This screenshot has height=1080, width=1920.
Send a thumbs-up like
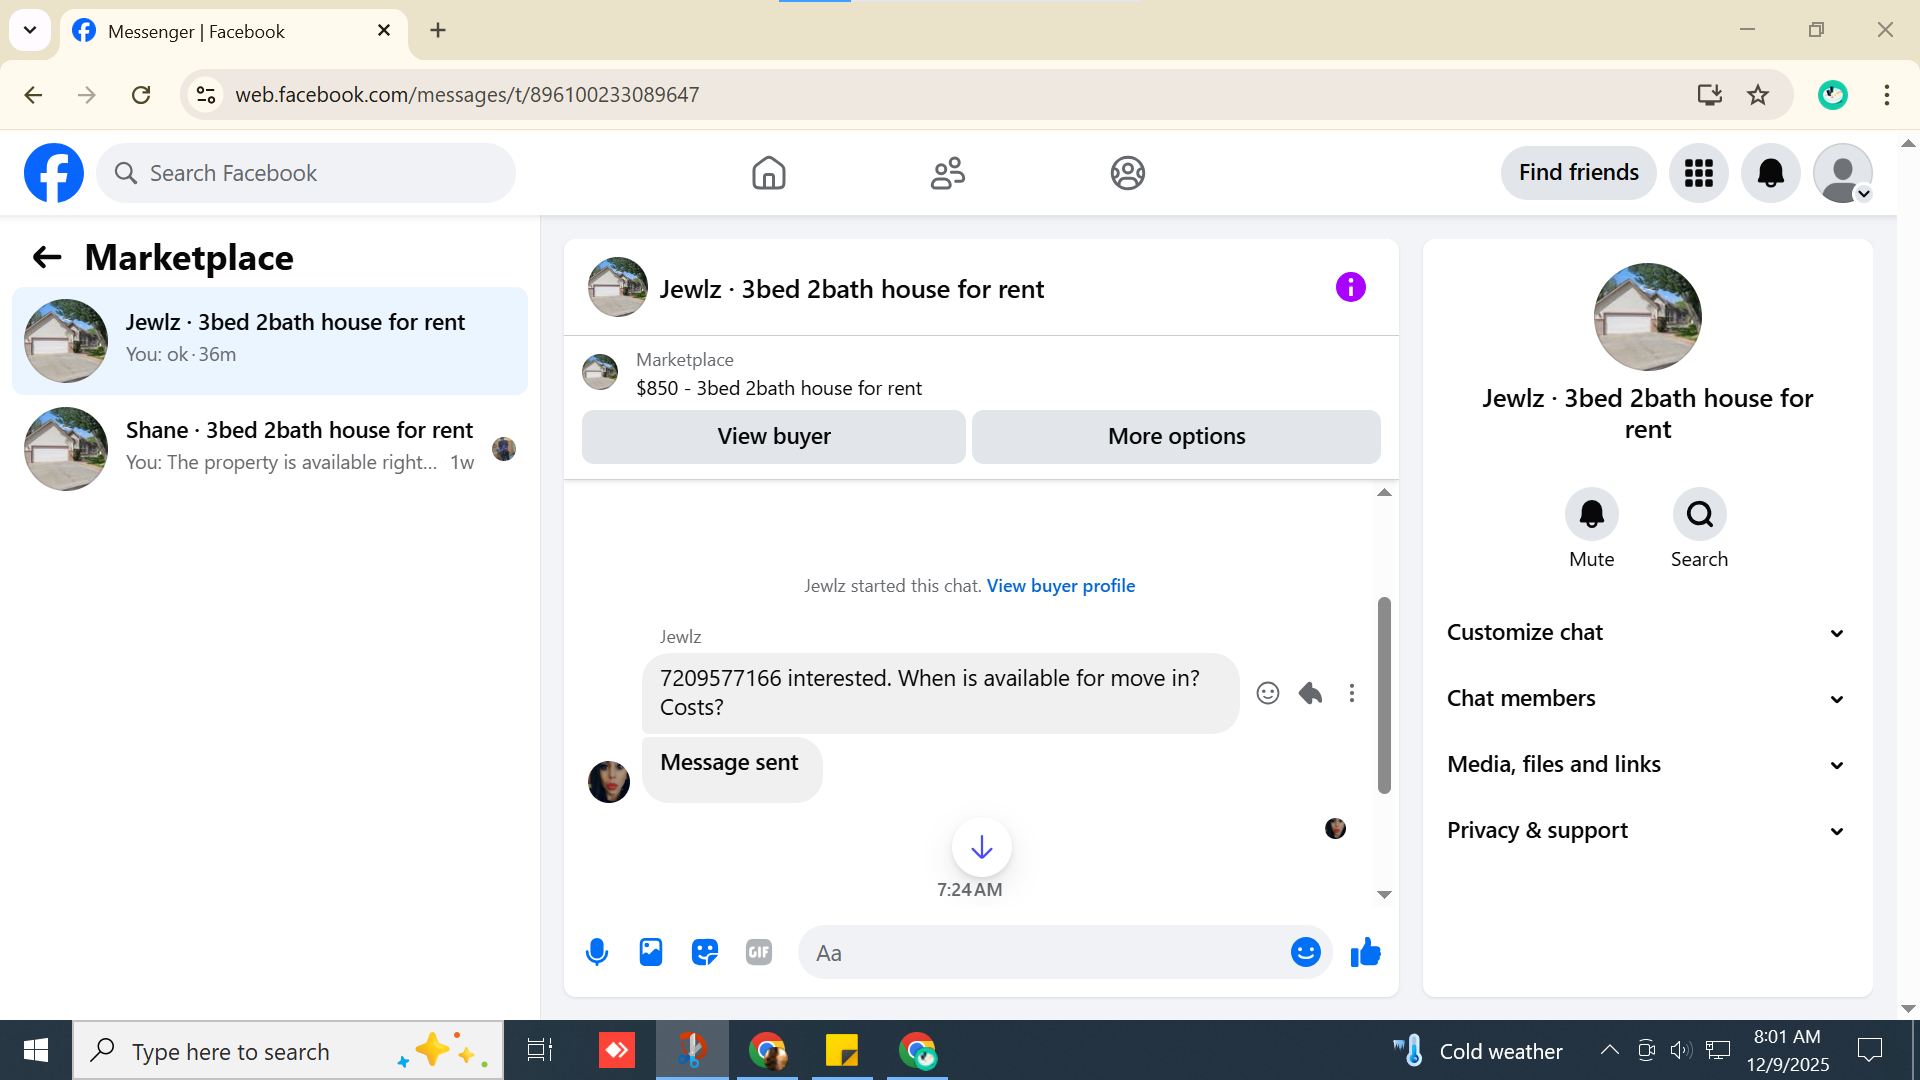tap(1365, 952)
